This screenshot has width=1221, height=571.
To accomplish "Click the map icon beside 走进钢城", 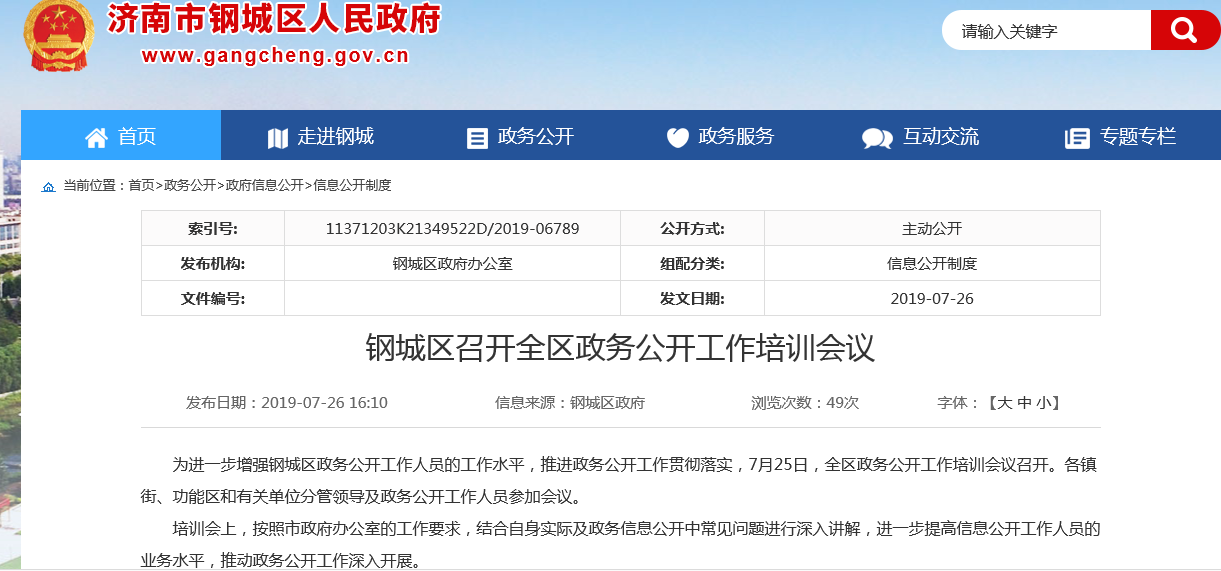I will pos(277,137).
